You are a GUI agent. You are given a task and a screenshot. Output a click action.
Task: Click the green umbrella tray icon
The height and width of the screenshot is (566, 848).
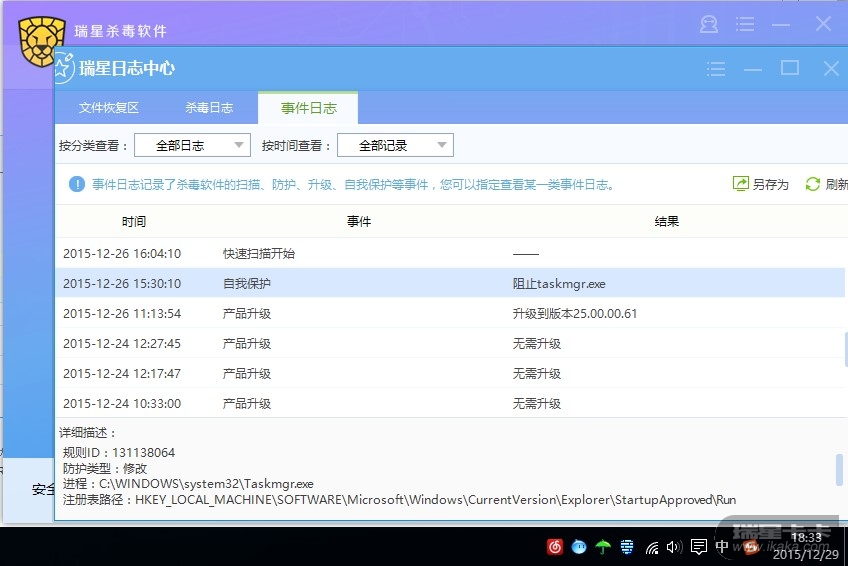point(603,547)
